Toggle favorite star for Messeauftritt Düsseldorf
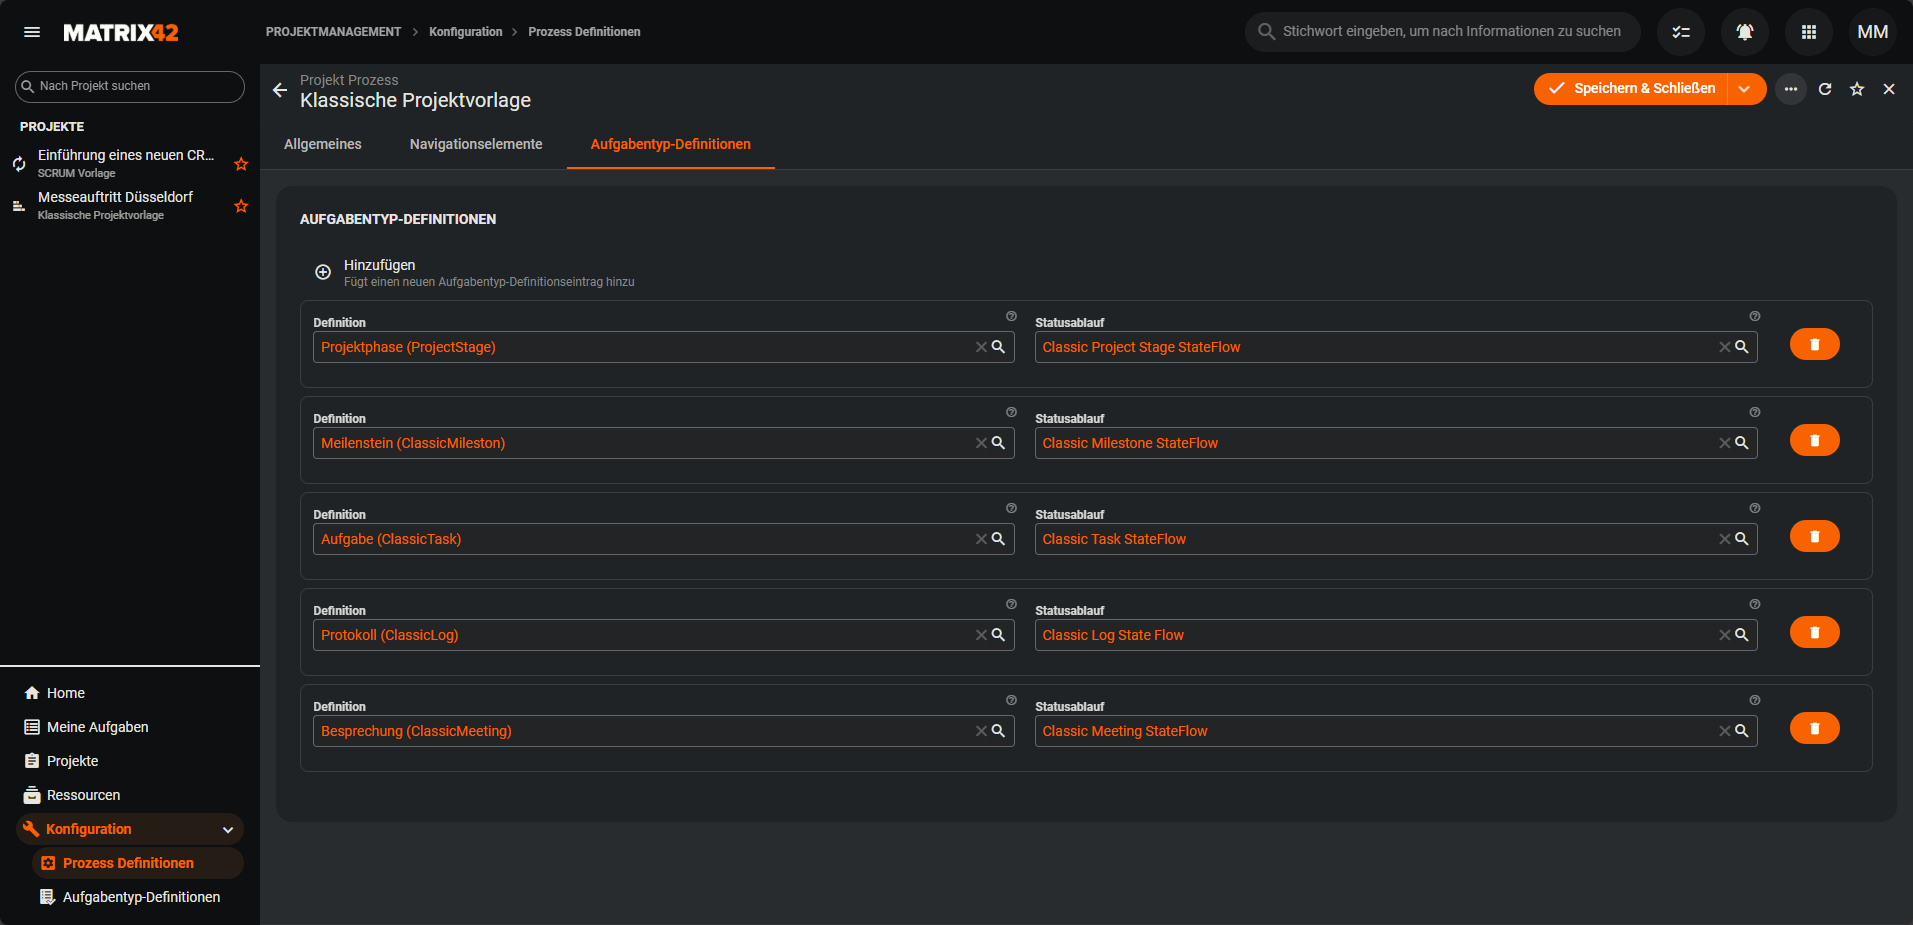Viewport: 1913px width, 925px height. pyautogui.click(x=241, y=206)
